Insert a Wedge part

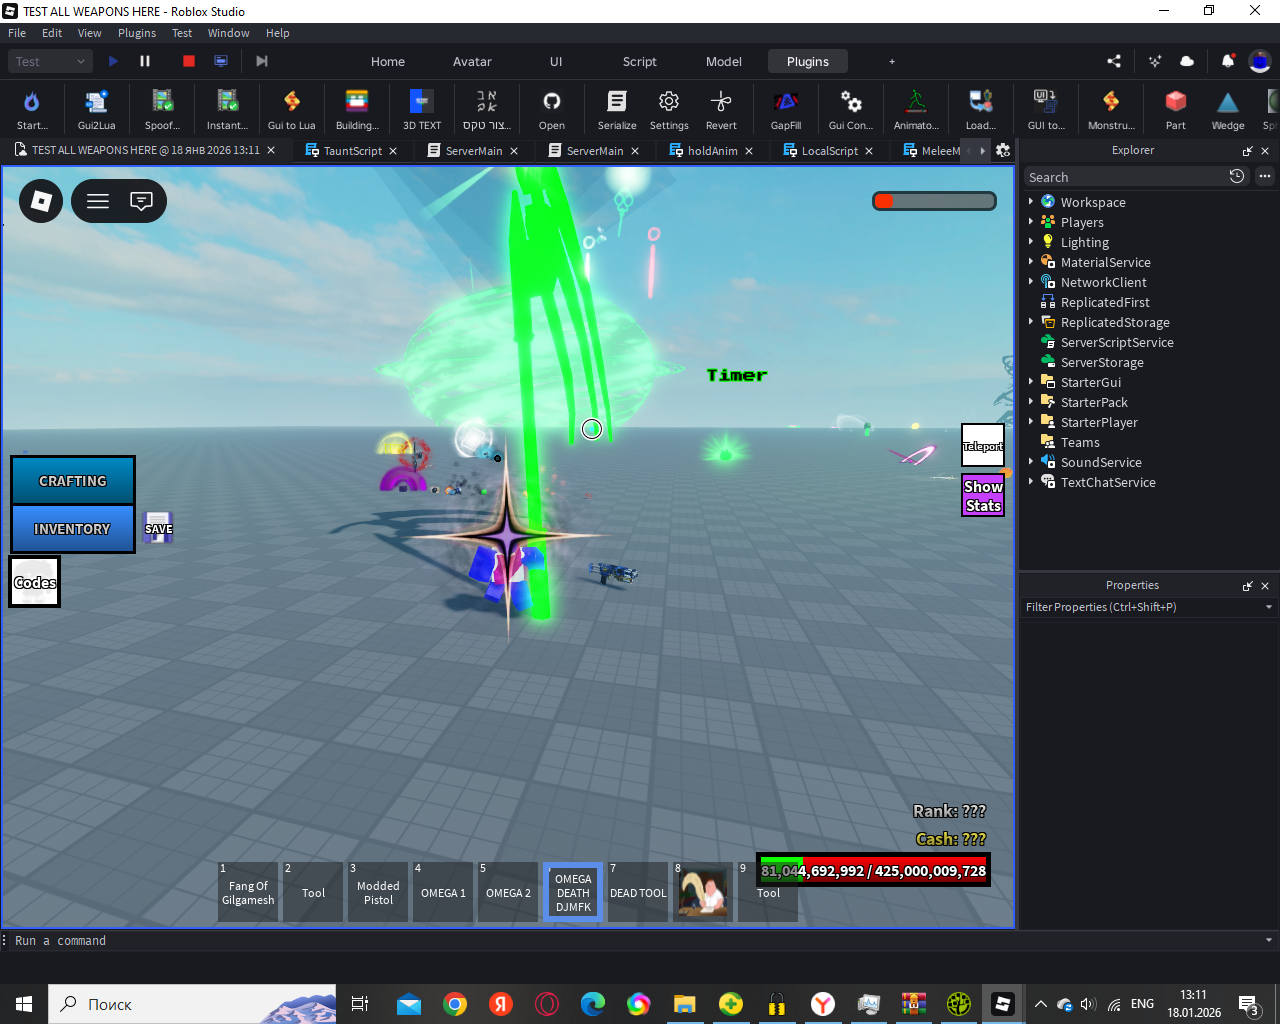pos(1228,109)
